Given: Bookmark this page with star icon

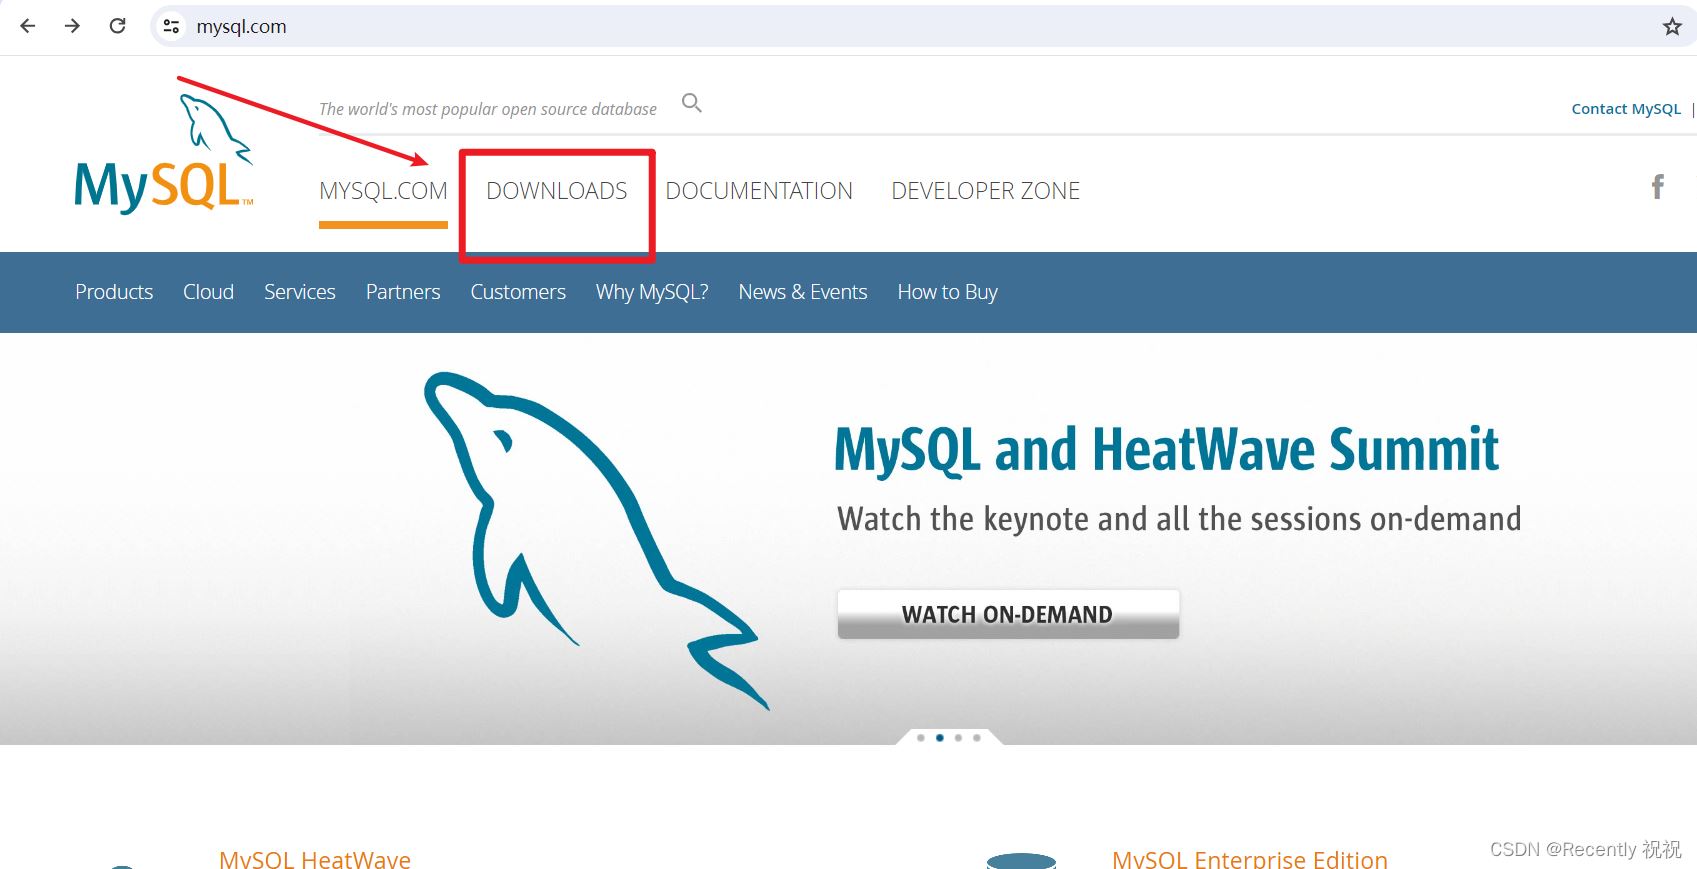Looking at the screenshot, I should pos(1672,27).
